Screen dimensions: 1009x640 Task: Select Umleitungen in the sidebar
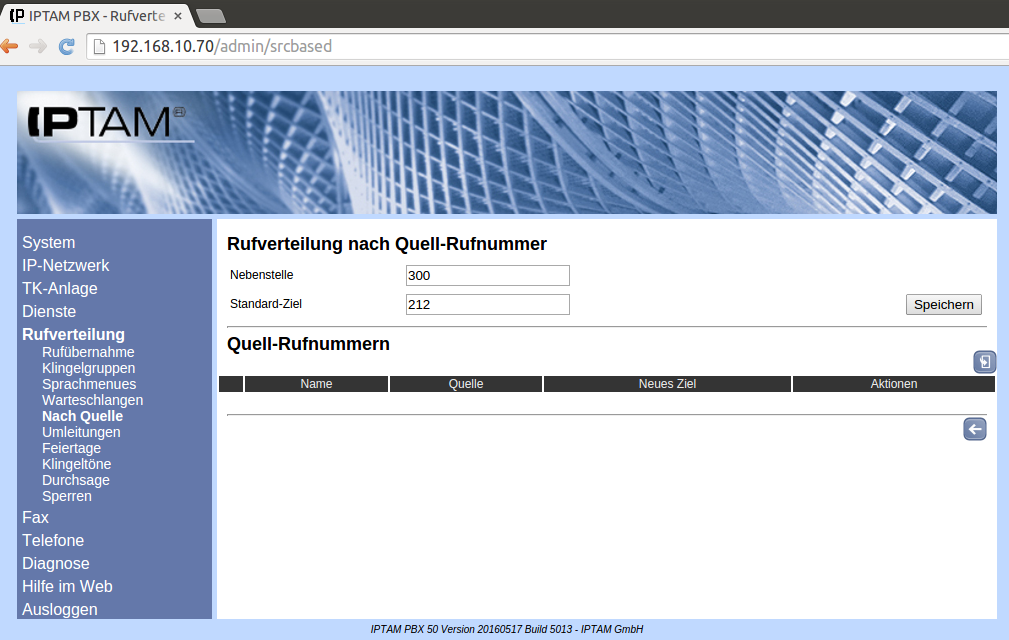(x=81, y=432)
